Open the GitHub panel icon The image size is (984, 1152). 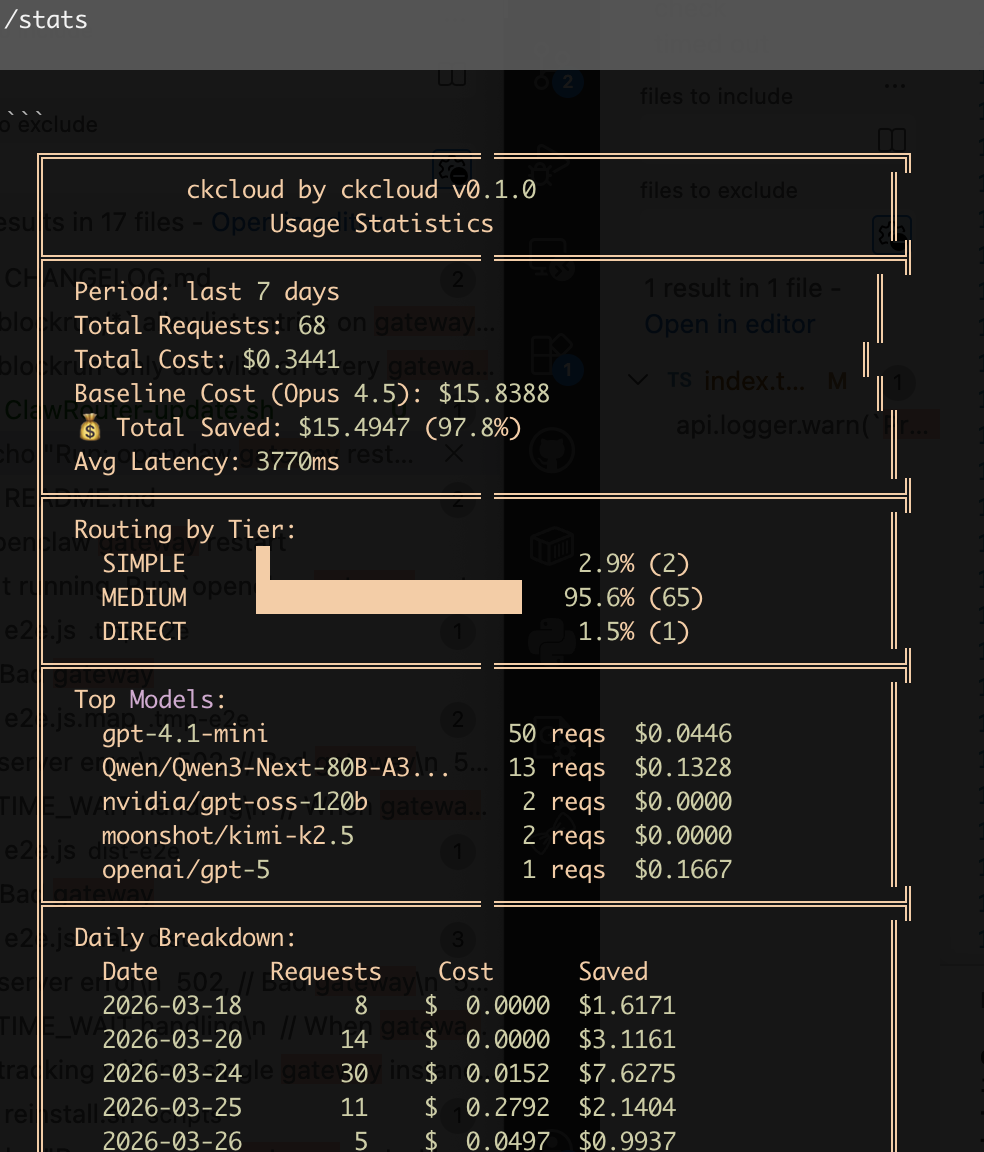tap(551, 452)
